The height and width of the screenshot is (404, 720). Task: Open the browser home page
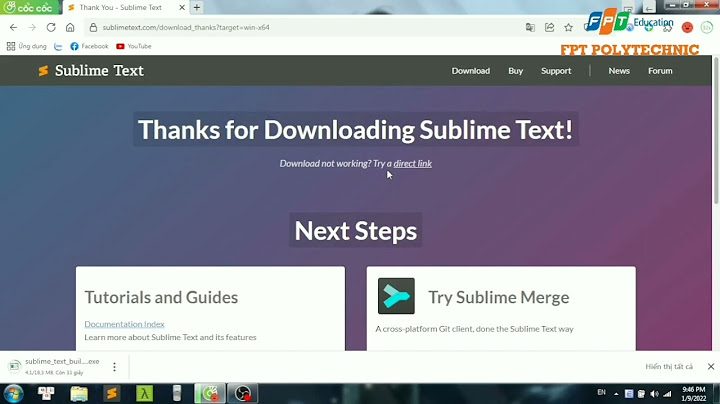click(70, 28)
